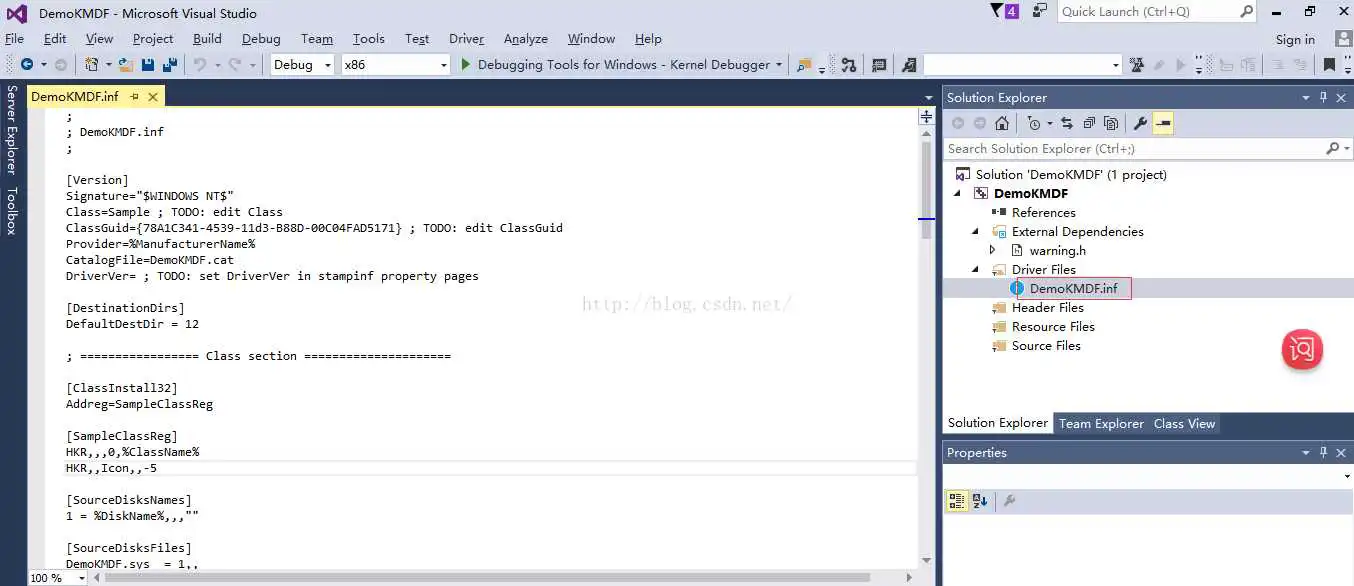This screenshot has width=1354, height=586.
Task: Switch to the Team Explorer tab
Action: (x=1100, y=423)
